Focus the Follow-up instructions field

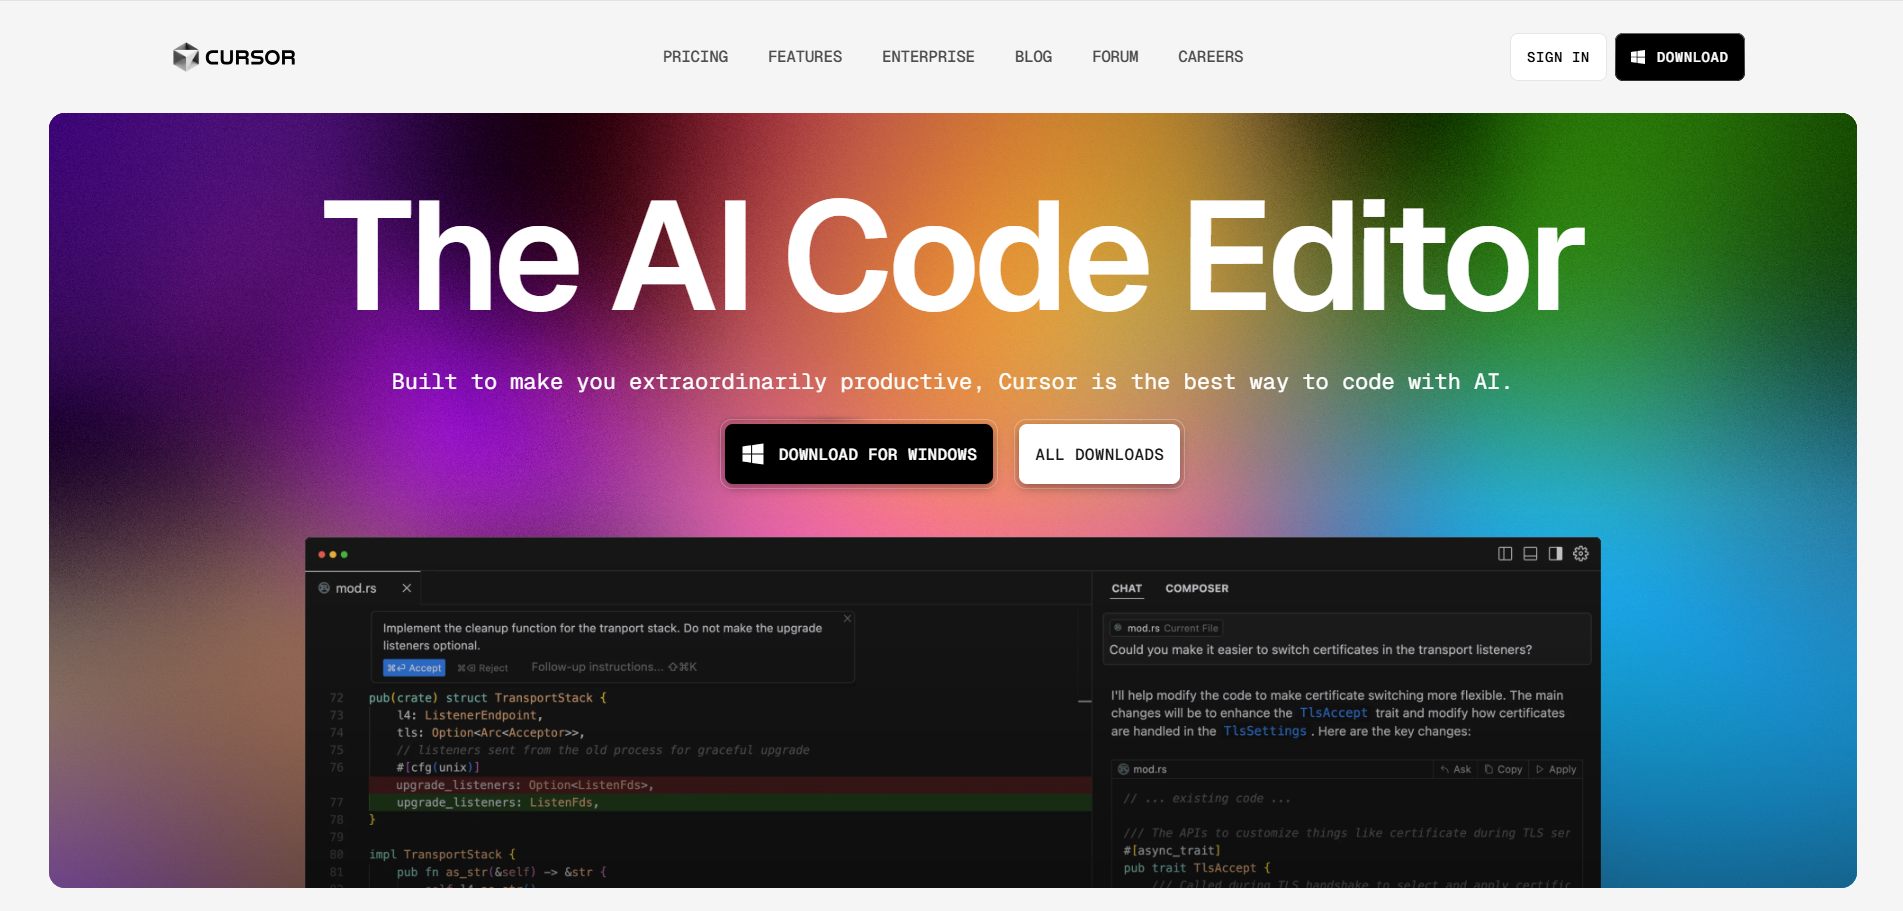tap(614, 667)
